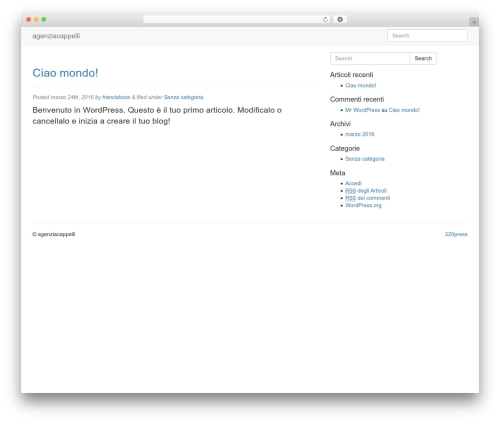
Task: Open RSS degli Articoli feed
Action: tap(366, 191)
